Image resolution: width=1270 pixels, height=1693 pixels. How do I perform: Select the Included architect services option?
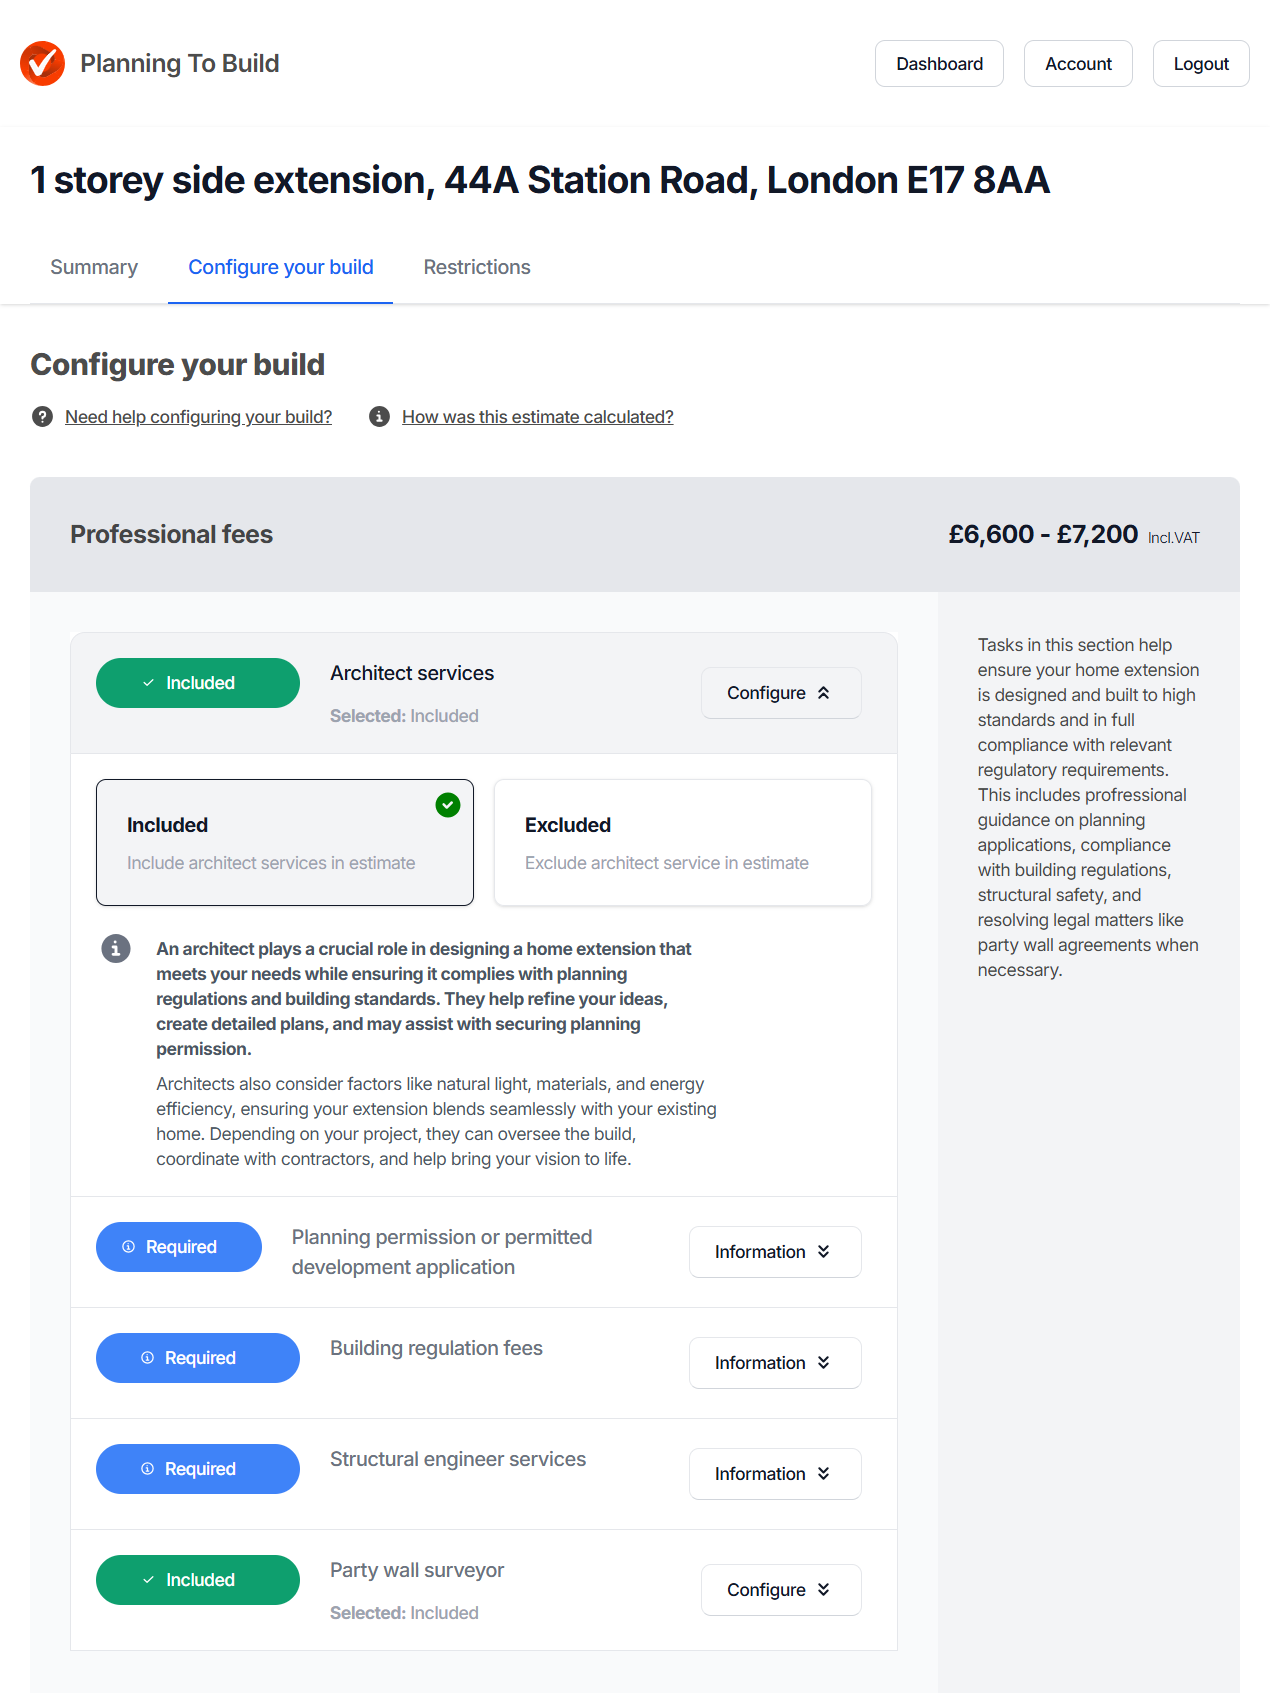pos(284,842)
